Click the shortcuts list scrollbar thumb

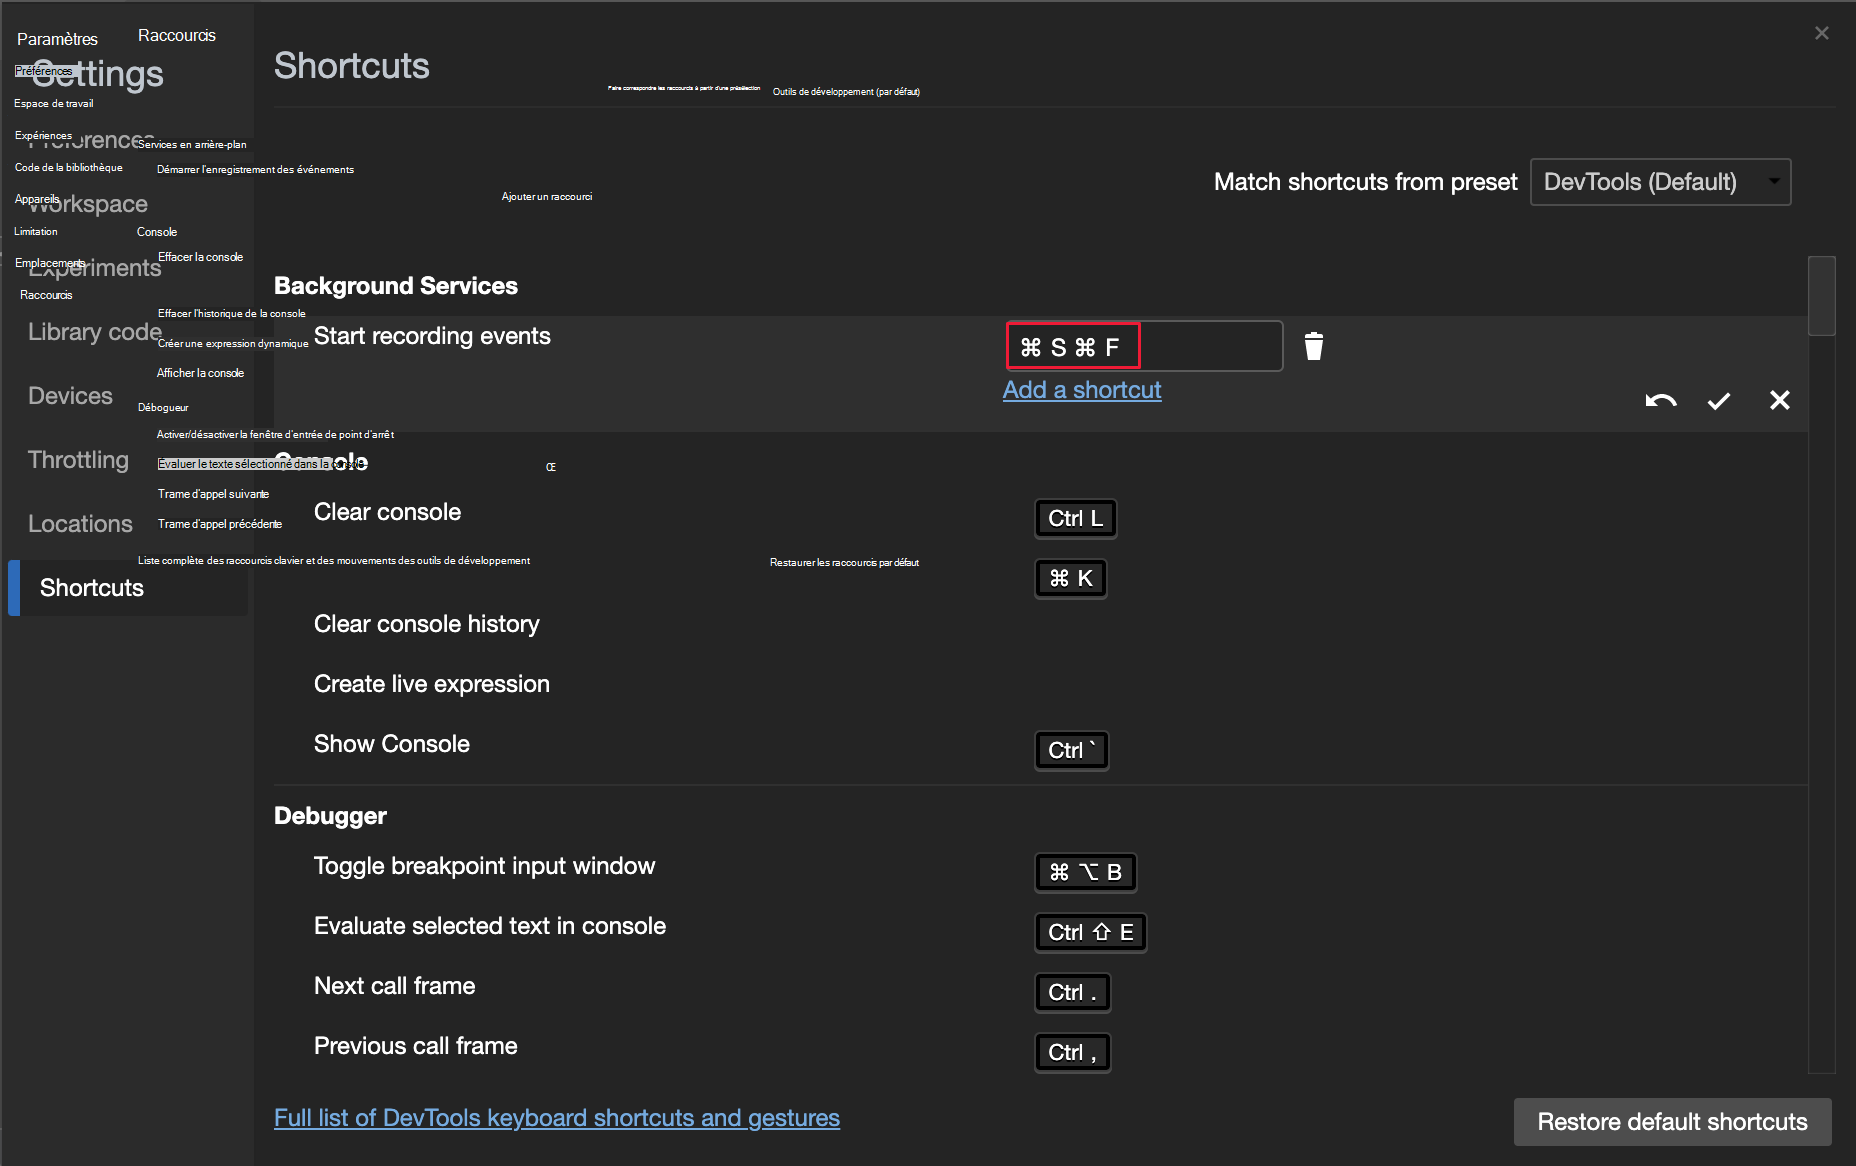point(1822,296)
